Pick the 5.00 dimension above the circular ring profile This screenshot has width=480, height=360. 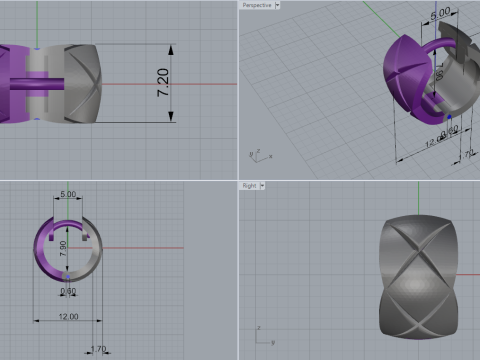[x=68, y=194]
